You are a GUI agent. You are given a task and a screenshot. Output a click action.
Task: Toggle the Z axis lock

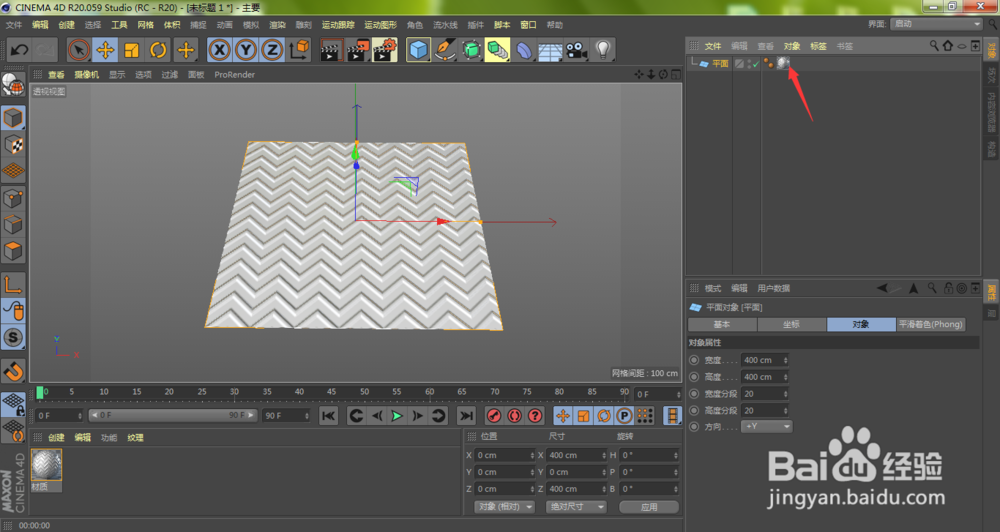coord(272,50)
